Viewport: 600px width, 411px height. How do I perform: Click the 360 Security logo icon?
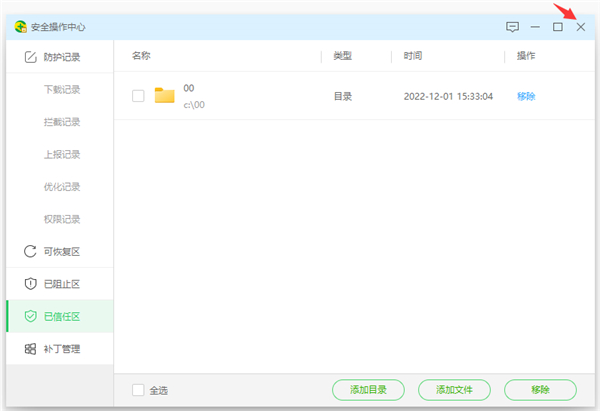[x=20, y=27]
